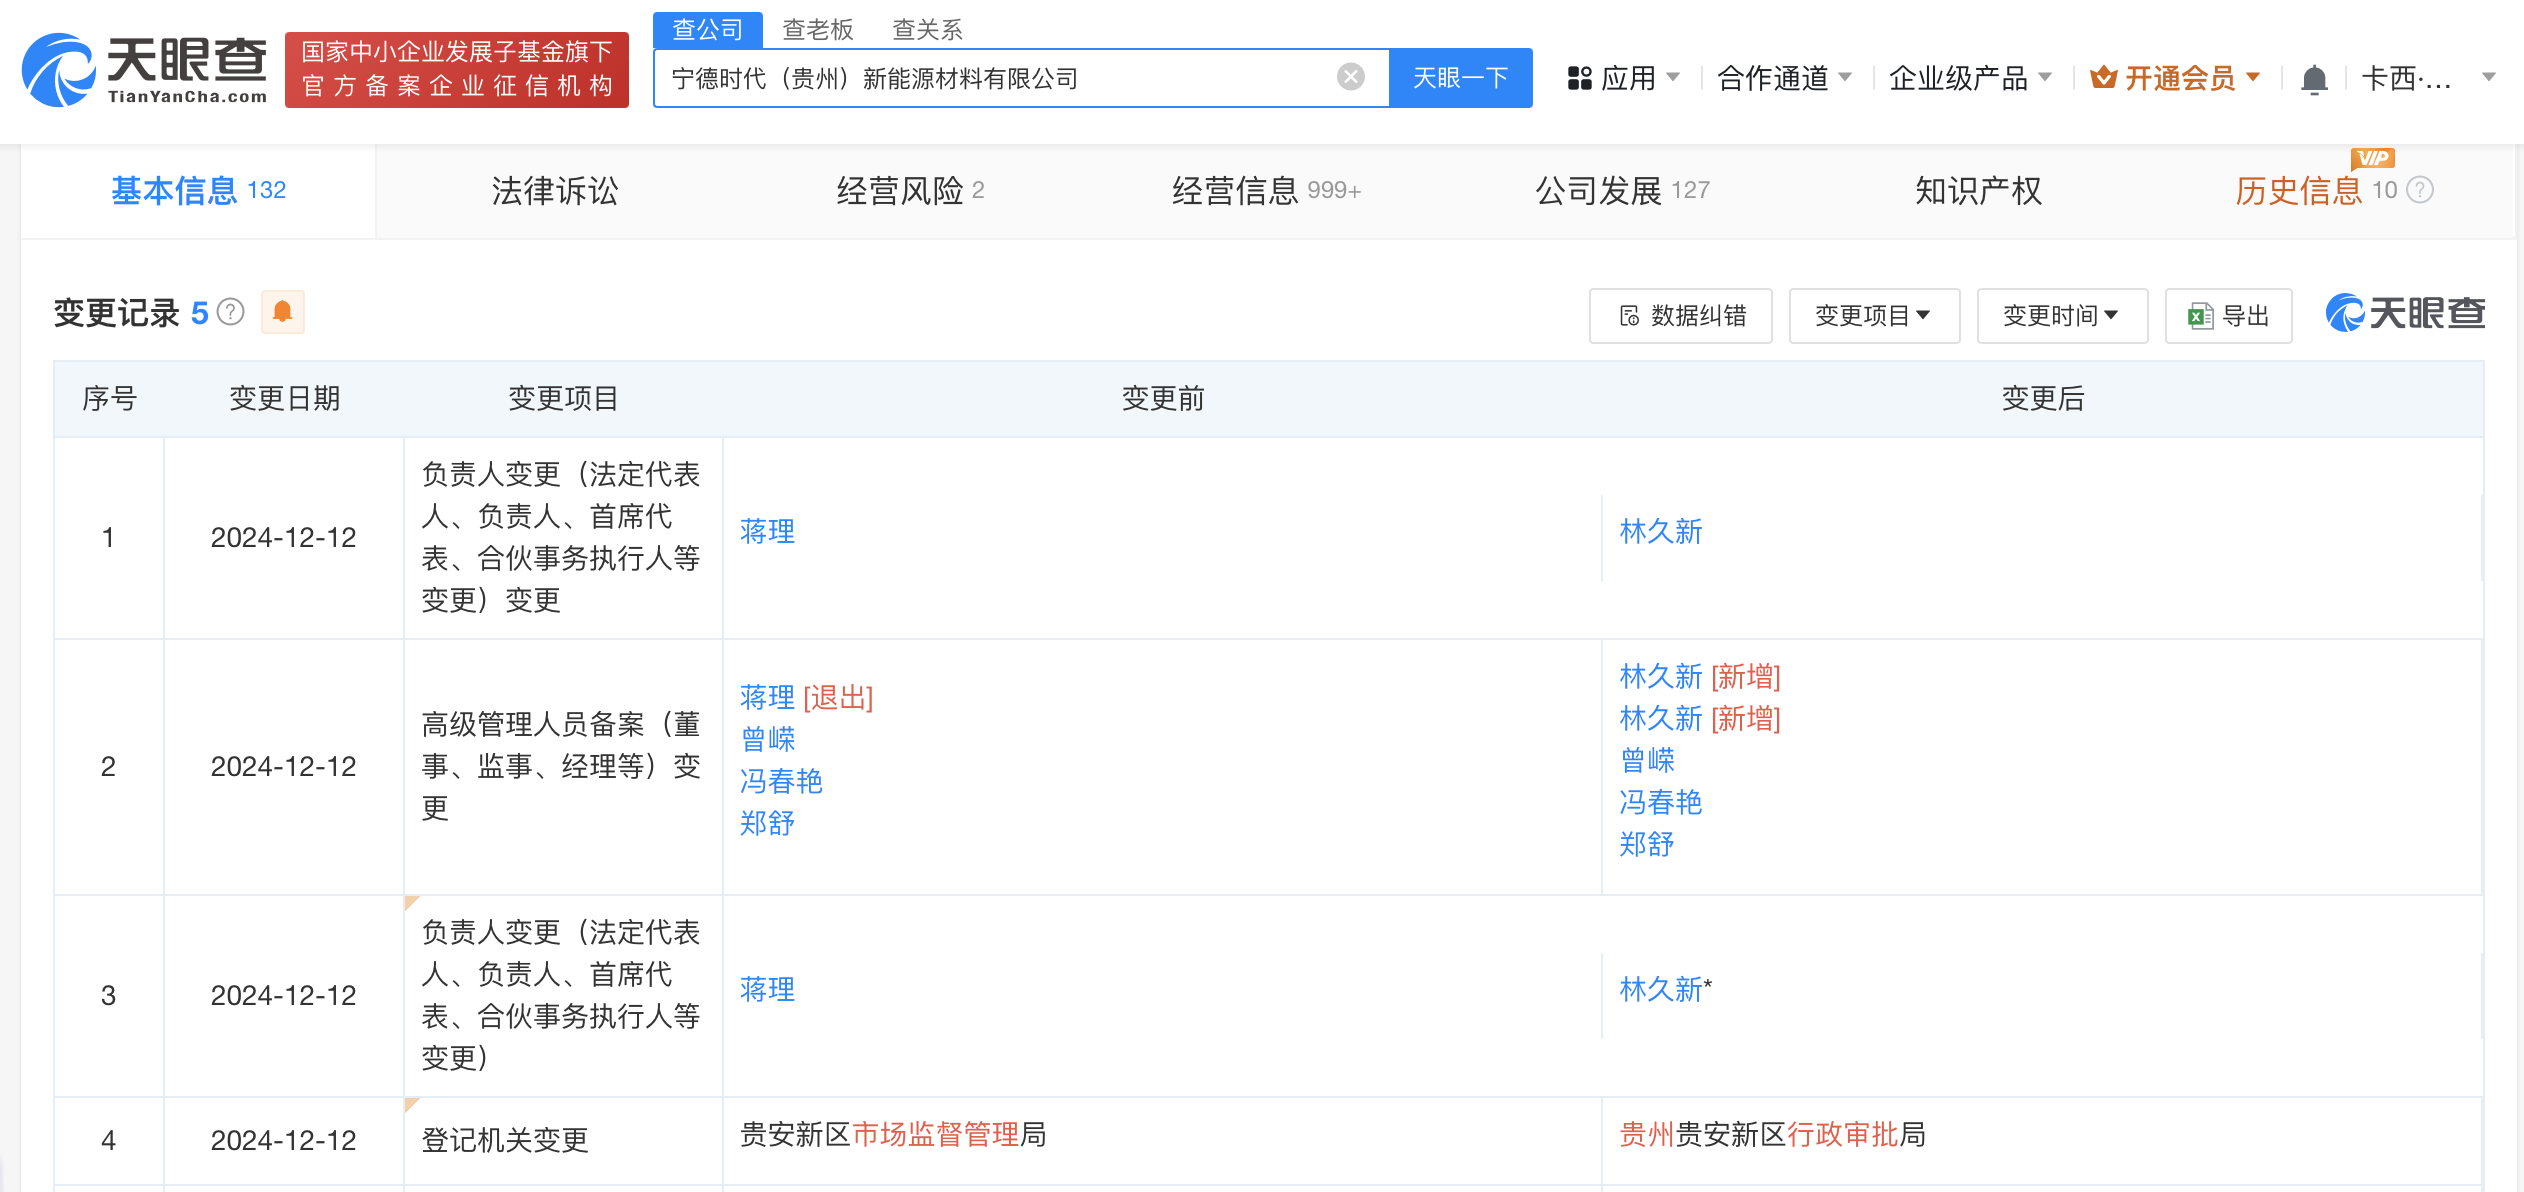Expand the 变更时间 filter dropdown
The height and width of the screenshot is (1192, 2524).
click(x=2061, y=316)
